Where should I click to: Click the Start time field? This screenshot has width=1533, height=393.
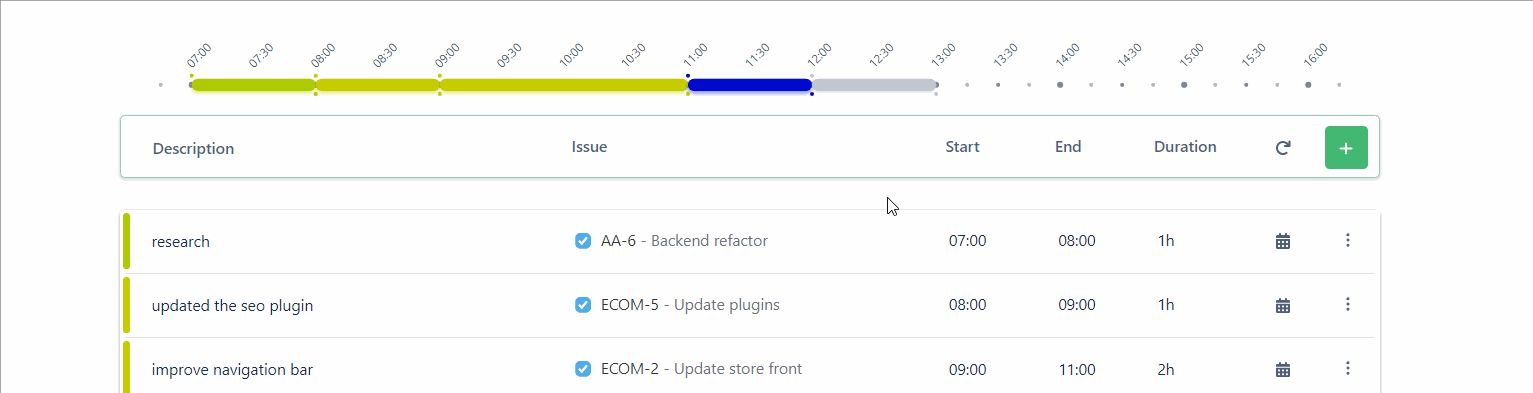point(963,147)
